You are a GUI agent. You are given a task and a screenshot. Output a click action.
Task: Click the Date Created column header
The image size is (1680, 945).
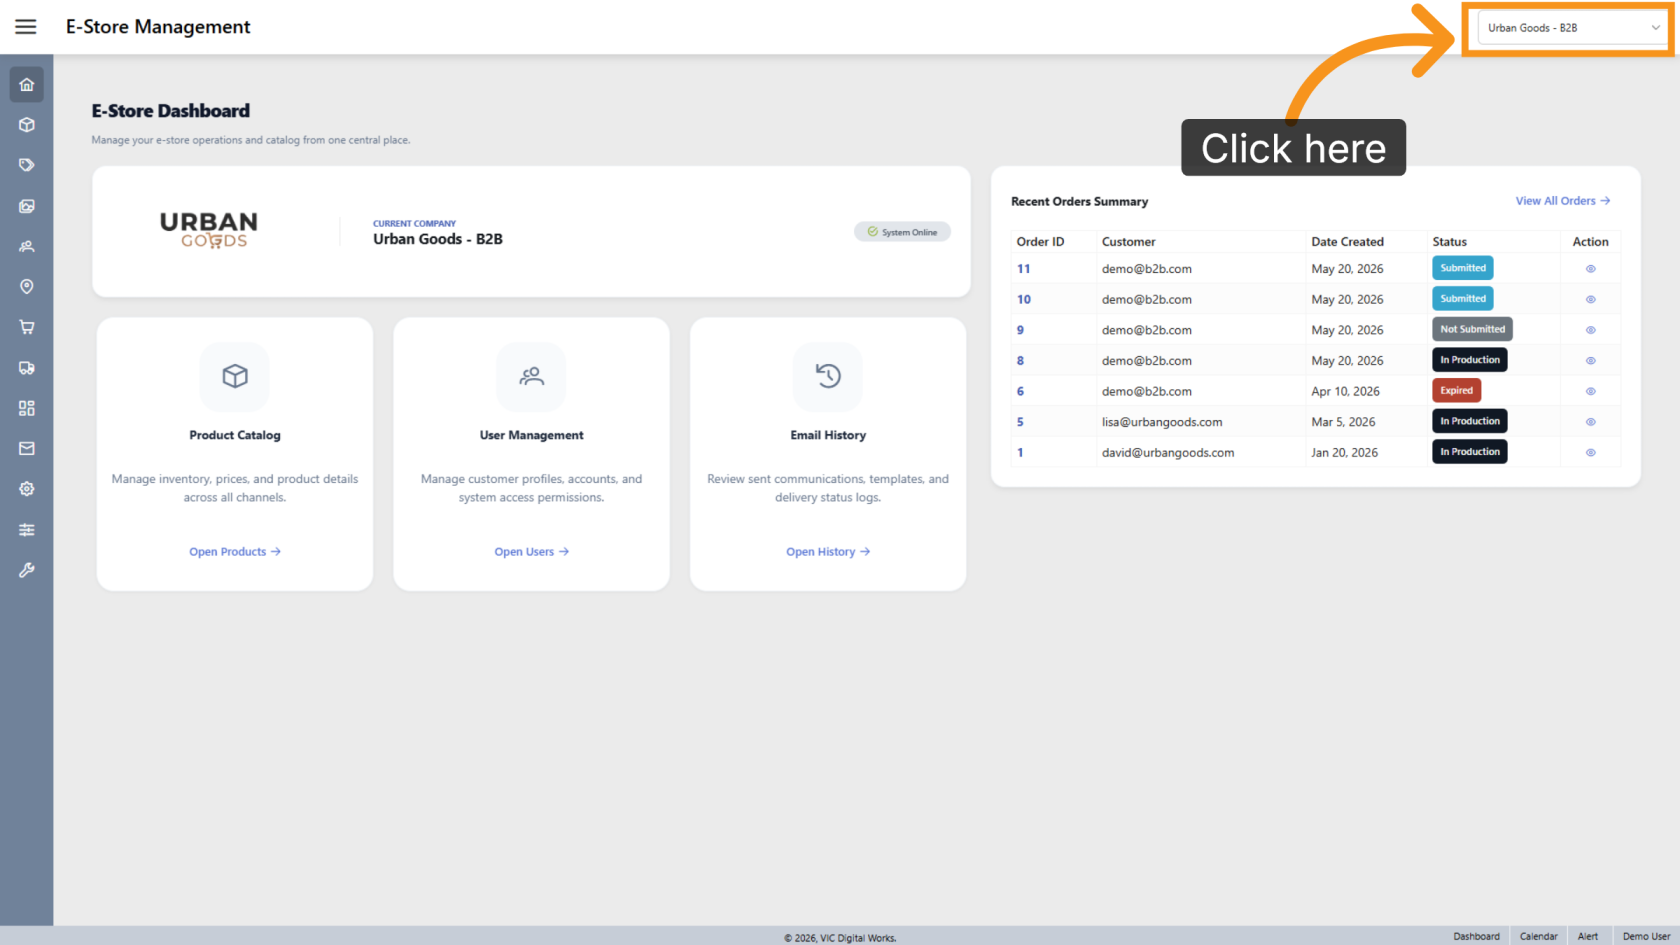pos(1347,242)
